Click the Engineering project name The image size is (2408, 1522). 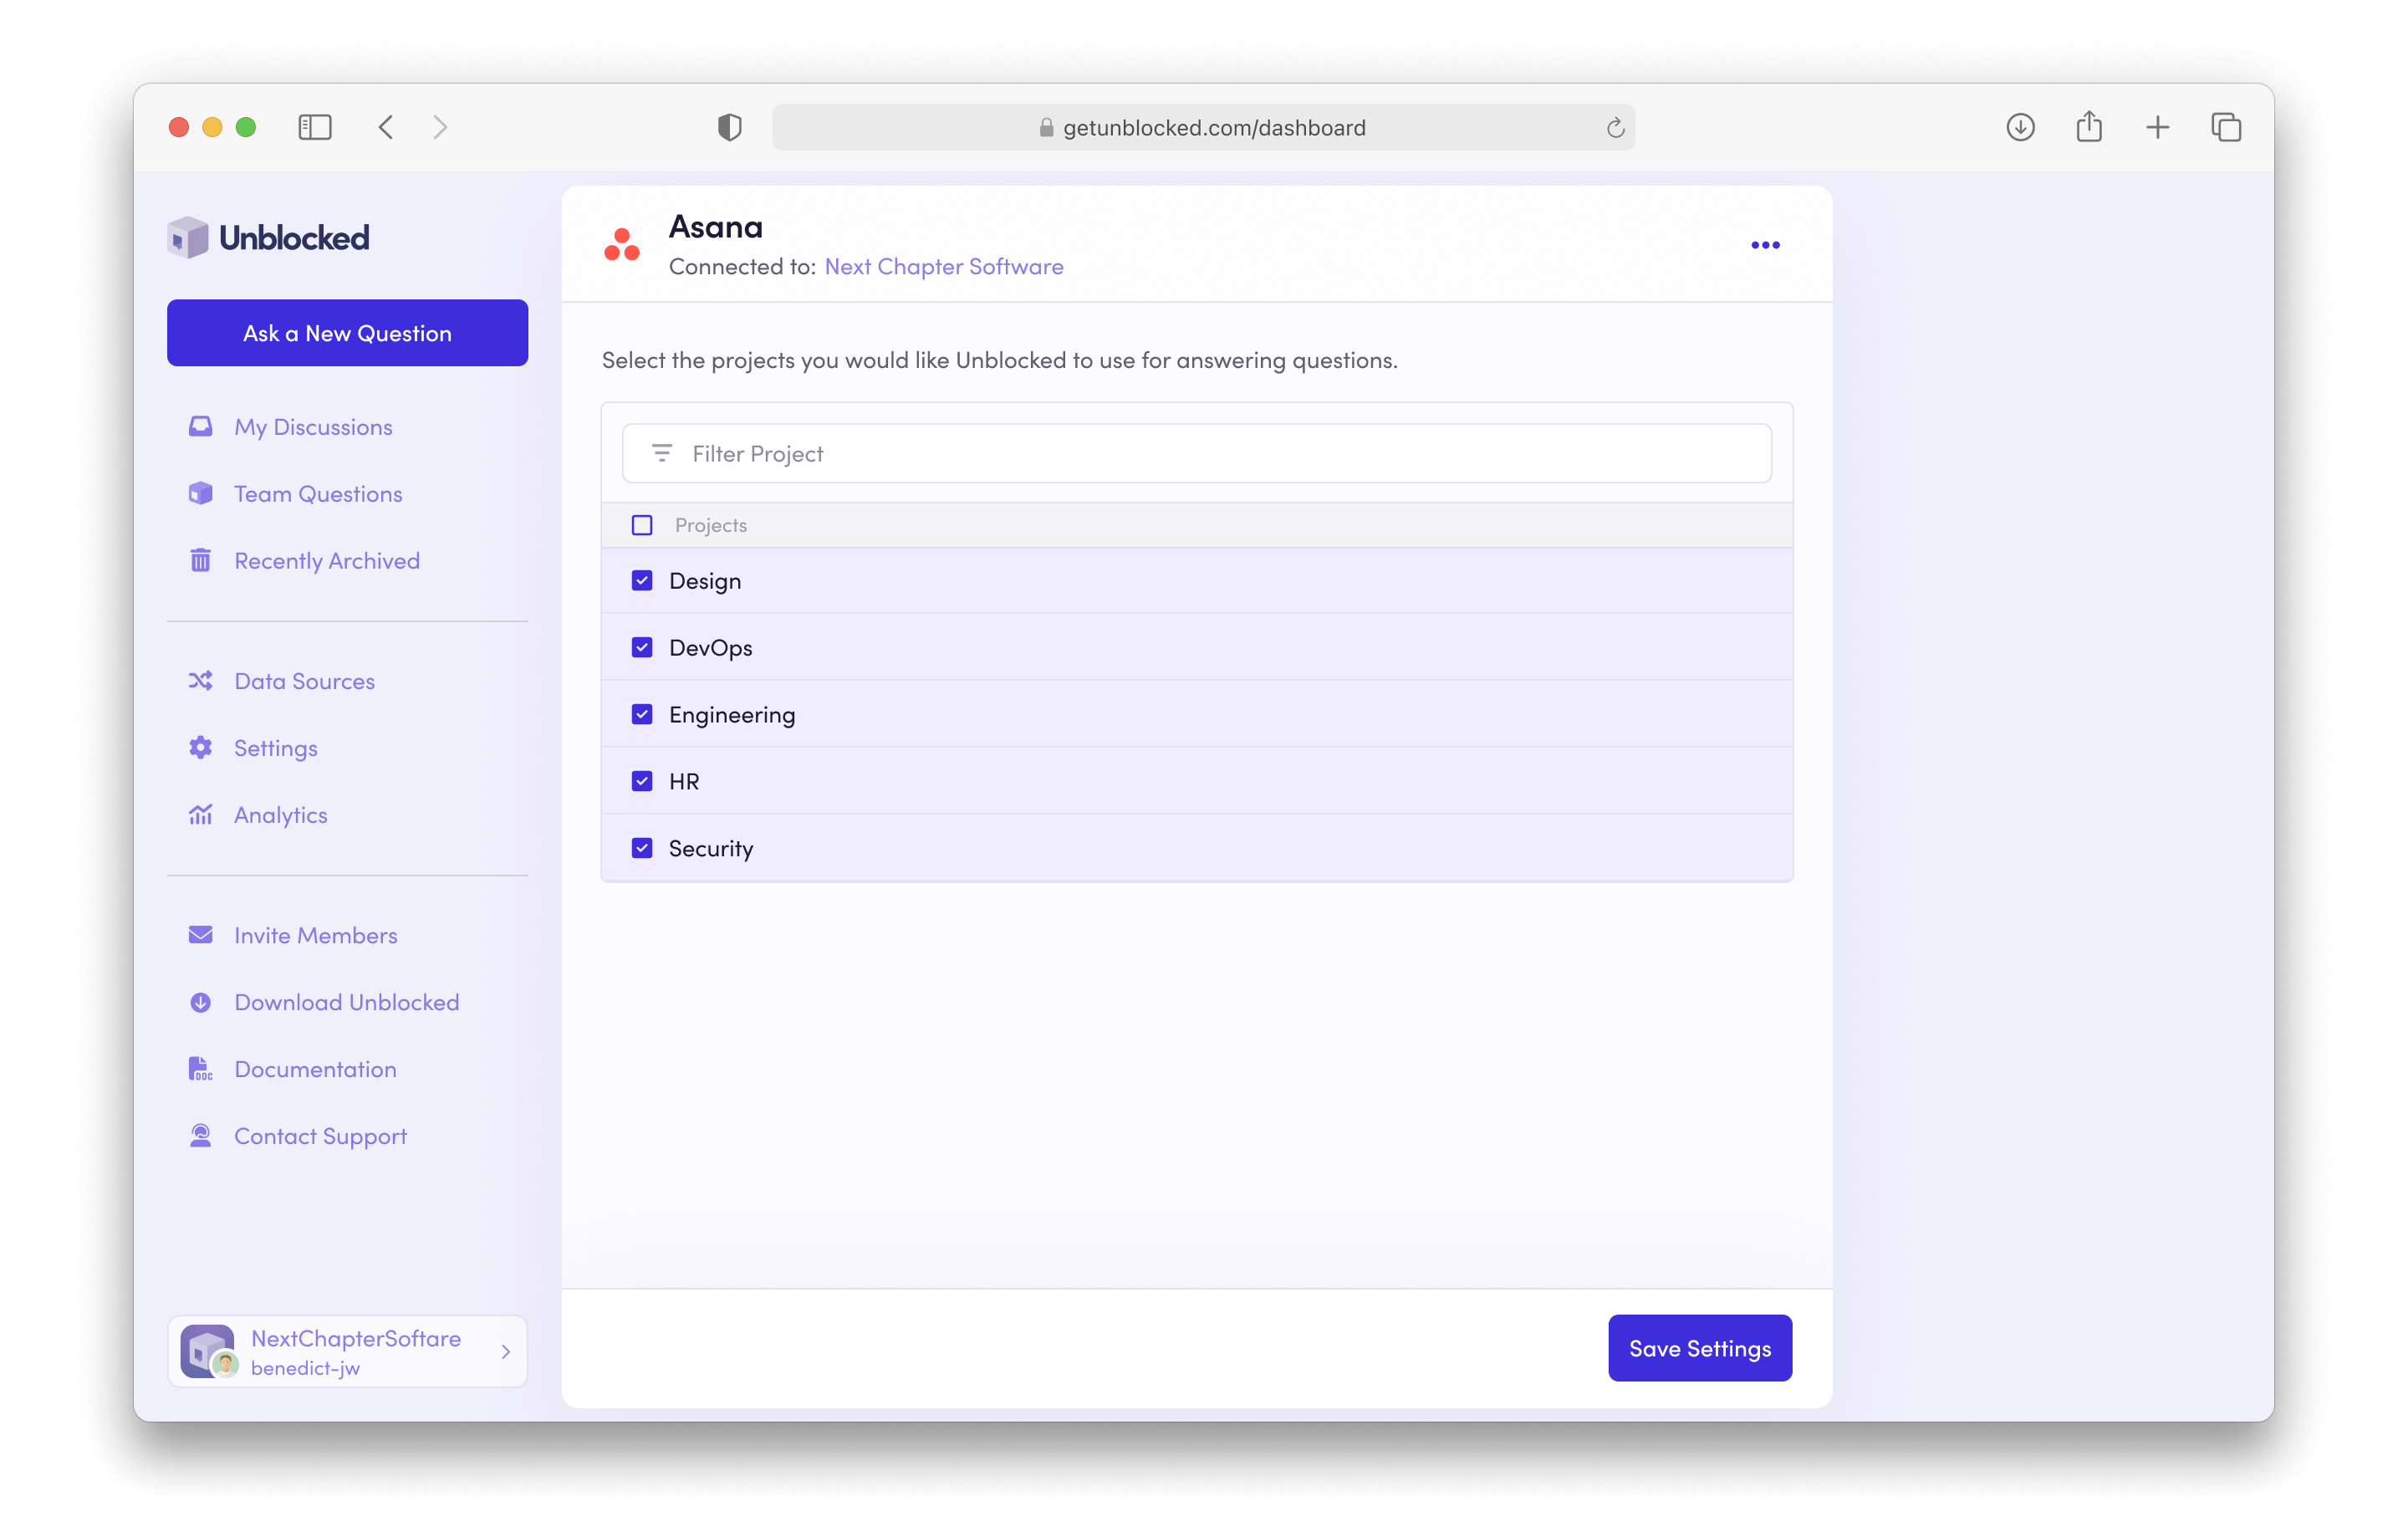[732, 714]
